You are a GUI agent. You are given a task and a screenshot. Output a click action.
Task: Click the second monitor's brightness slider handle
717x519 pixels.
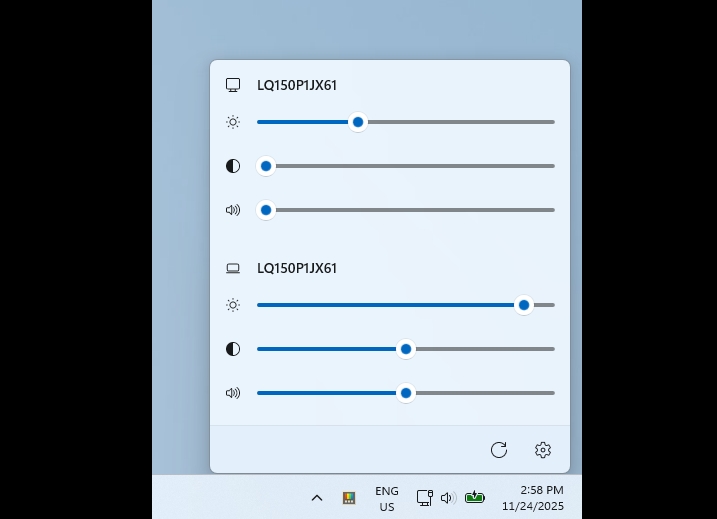point(523,305)
